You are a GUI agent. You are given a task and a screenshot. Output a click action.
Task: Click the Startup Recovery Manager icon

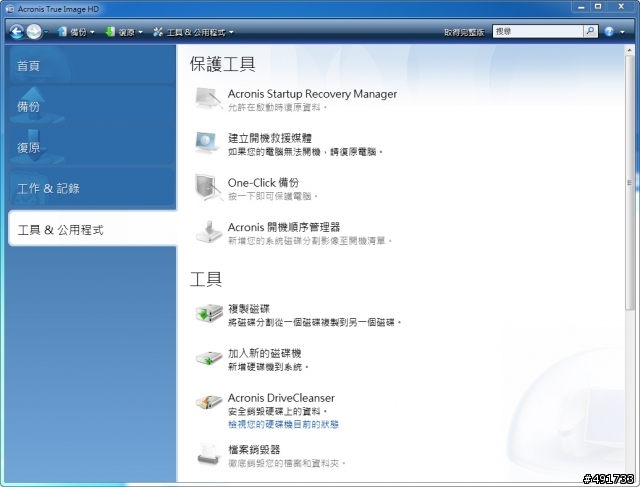209,98
